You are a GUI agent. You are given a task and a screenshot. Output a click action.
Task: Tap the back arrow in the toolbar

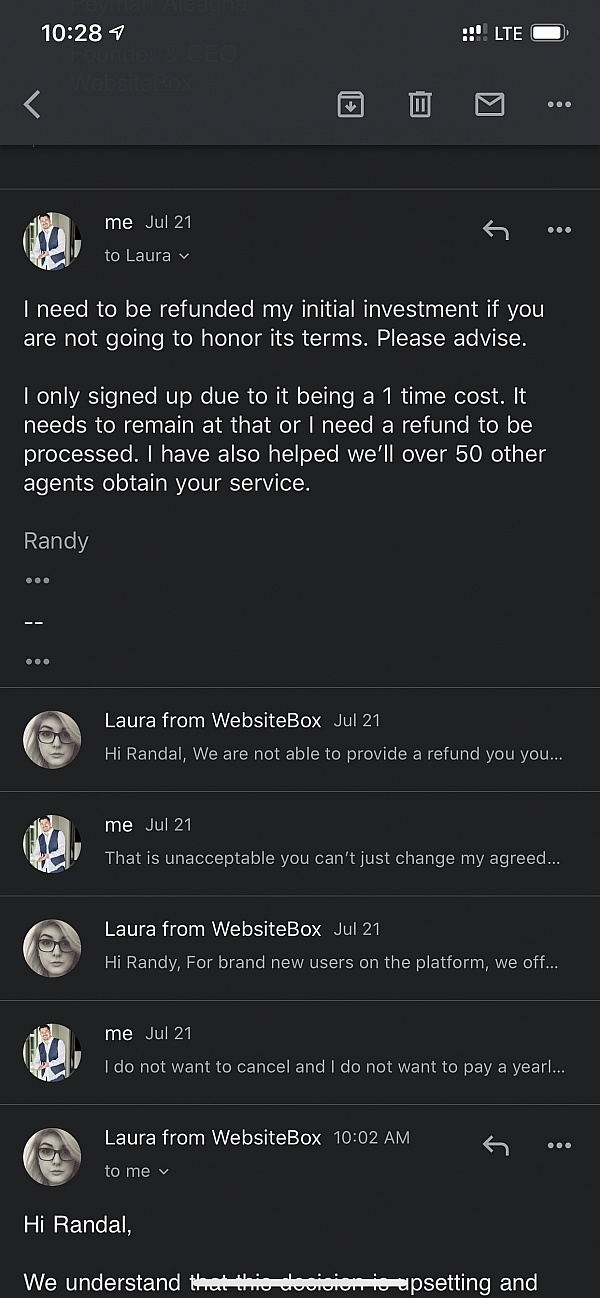32,104
